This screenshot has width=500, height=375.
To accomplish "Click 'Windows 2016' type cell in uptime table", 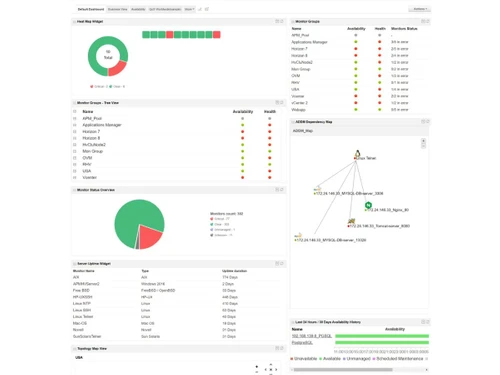I will click(153, 284).
